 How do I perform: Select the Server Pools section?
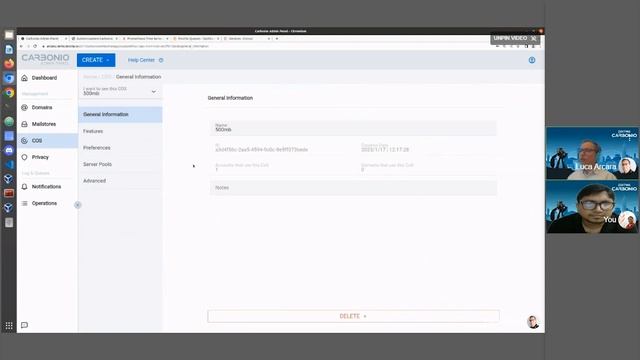pos(120,164)
